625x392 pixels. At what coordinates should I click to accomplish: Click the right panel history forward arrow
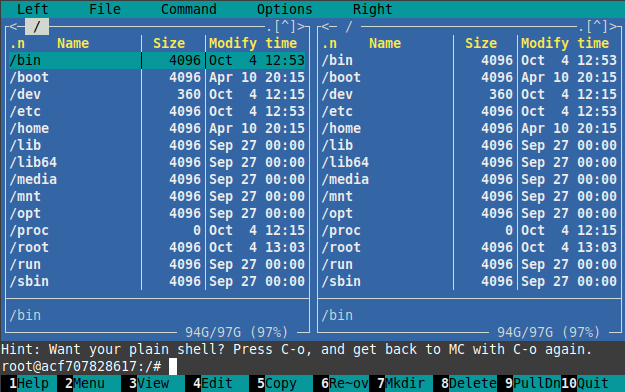pyautogui.click(x=613, y=26)
